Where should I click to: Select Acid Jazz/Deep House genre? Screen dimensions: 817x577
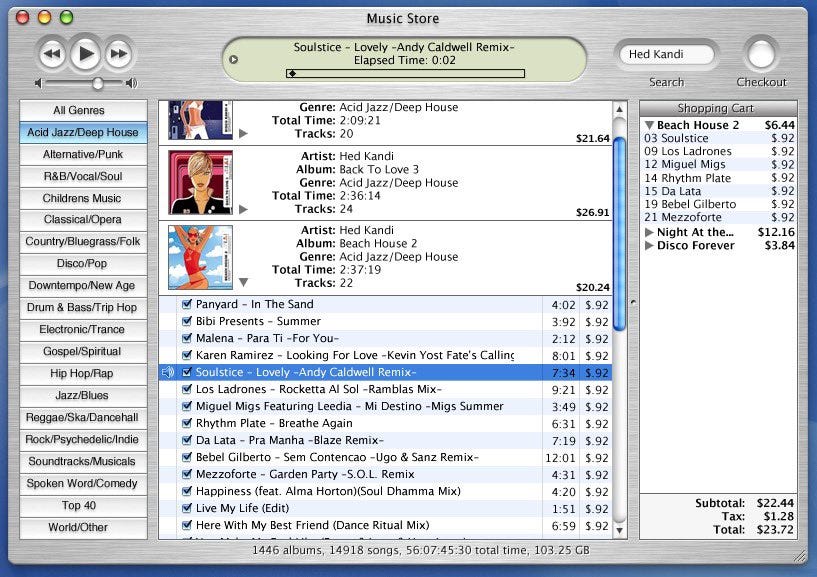point(83,132)
